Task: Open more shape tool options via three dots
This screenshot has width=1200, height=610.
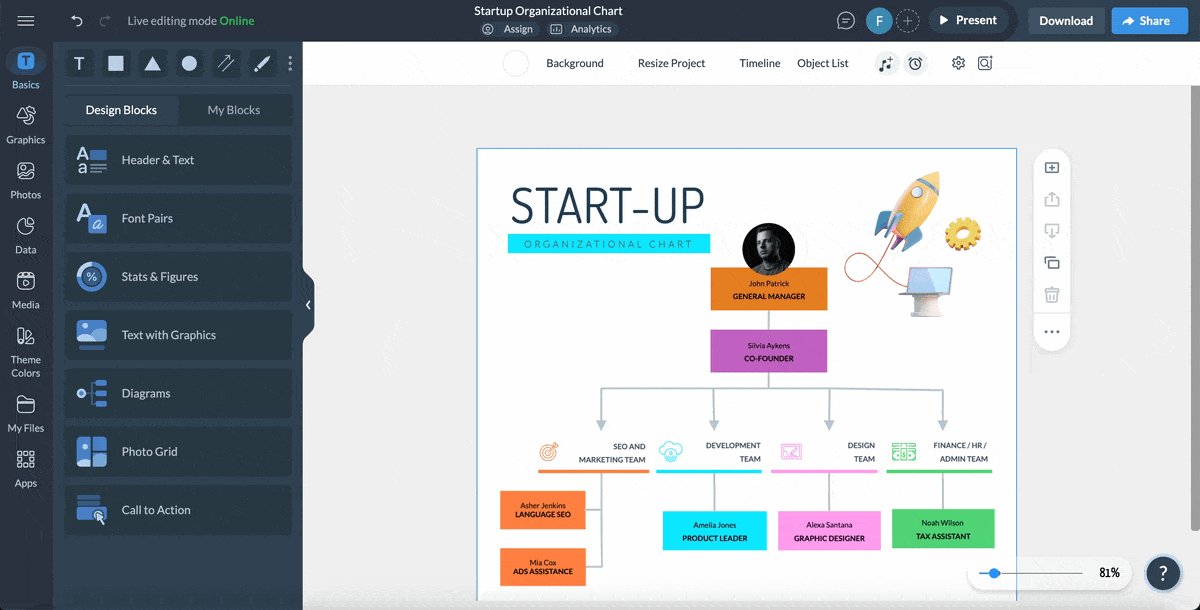Action: (290, 62)
